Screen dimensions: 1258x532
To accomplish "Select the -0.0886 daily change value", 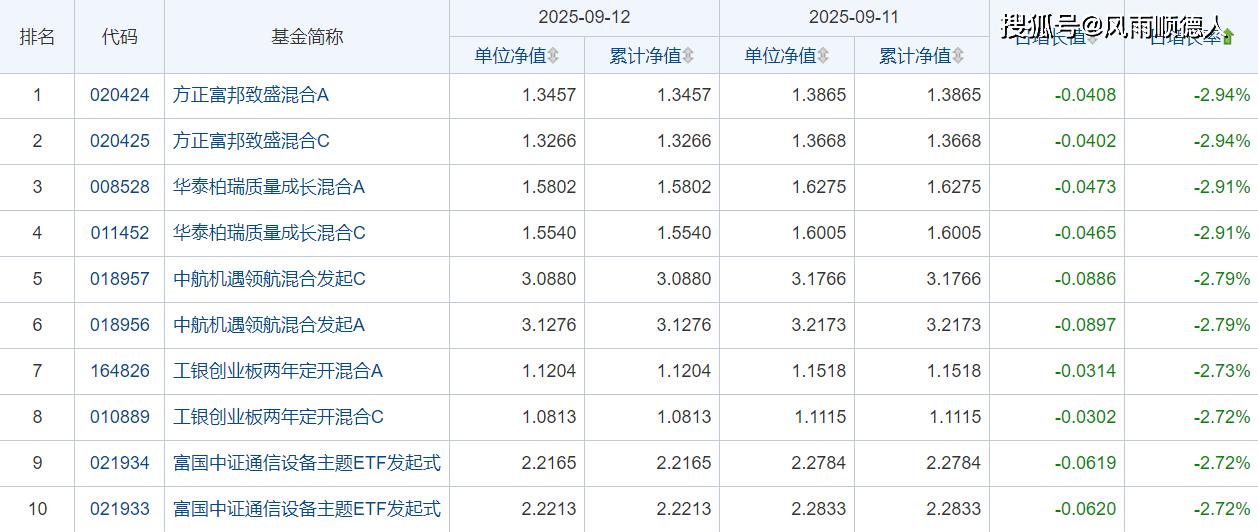I will point(1085,280).
